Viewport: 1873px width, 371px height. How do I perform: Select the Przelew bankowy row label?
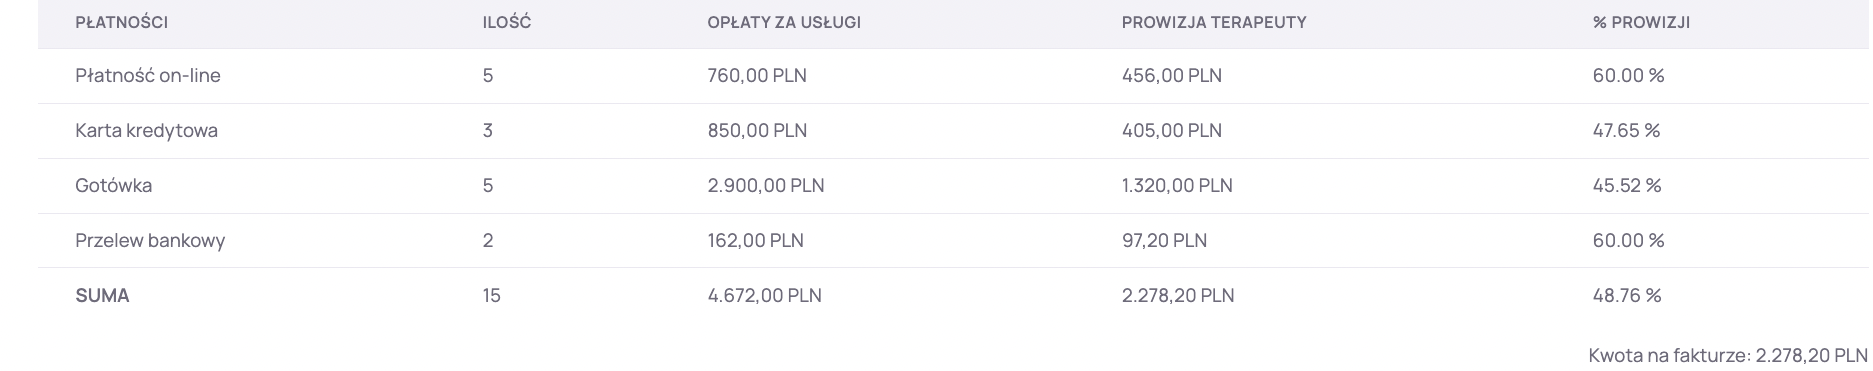(150, 240)
